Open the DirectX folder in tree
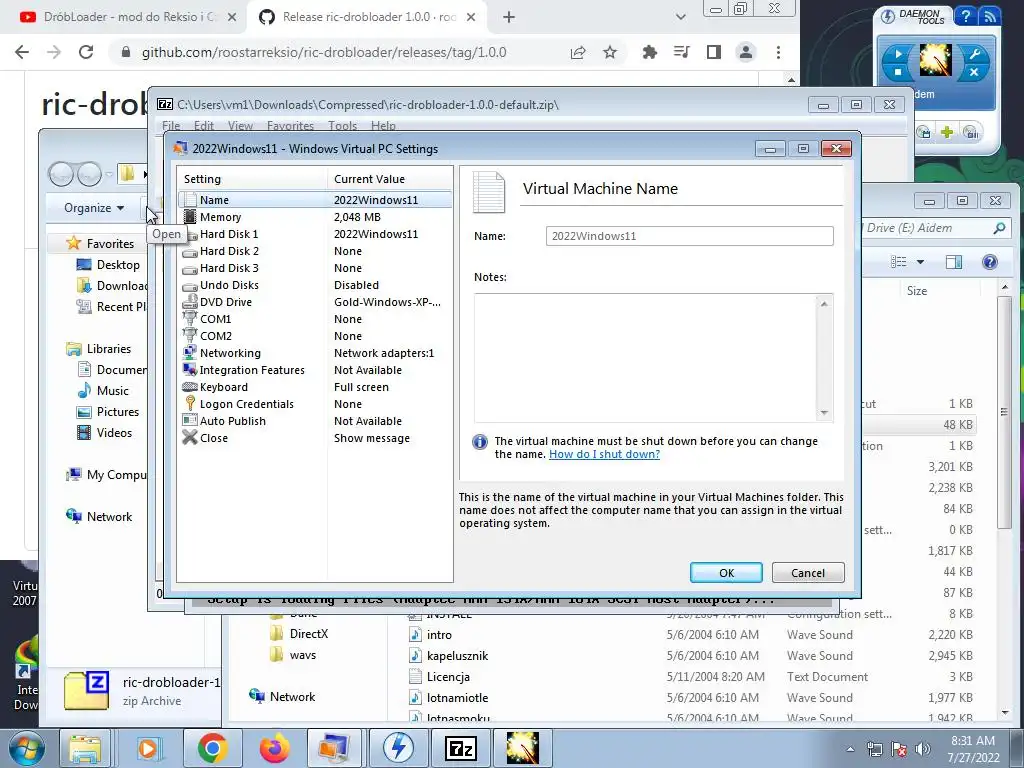The image size is (1024, 768). coord(299,633)
